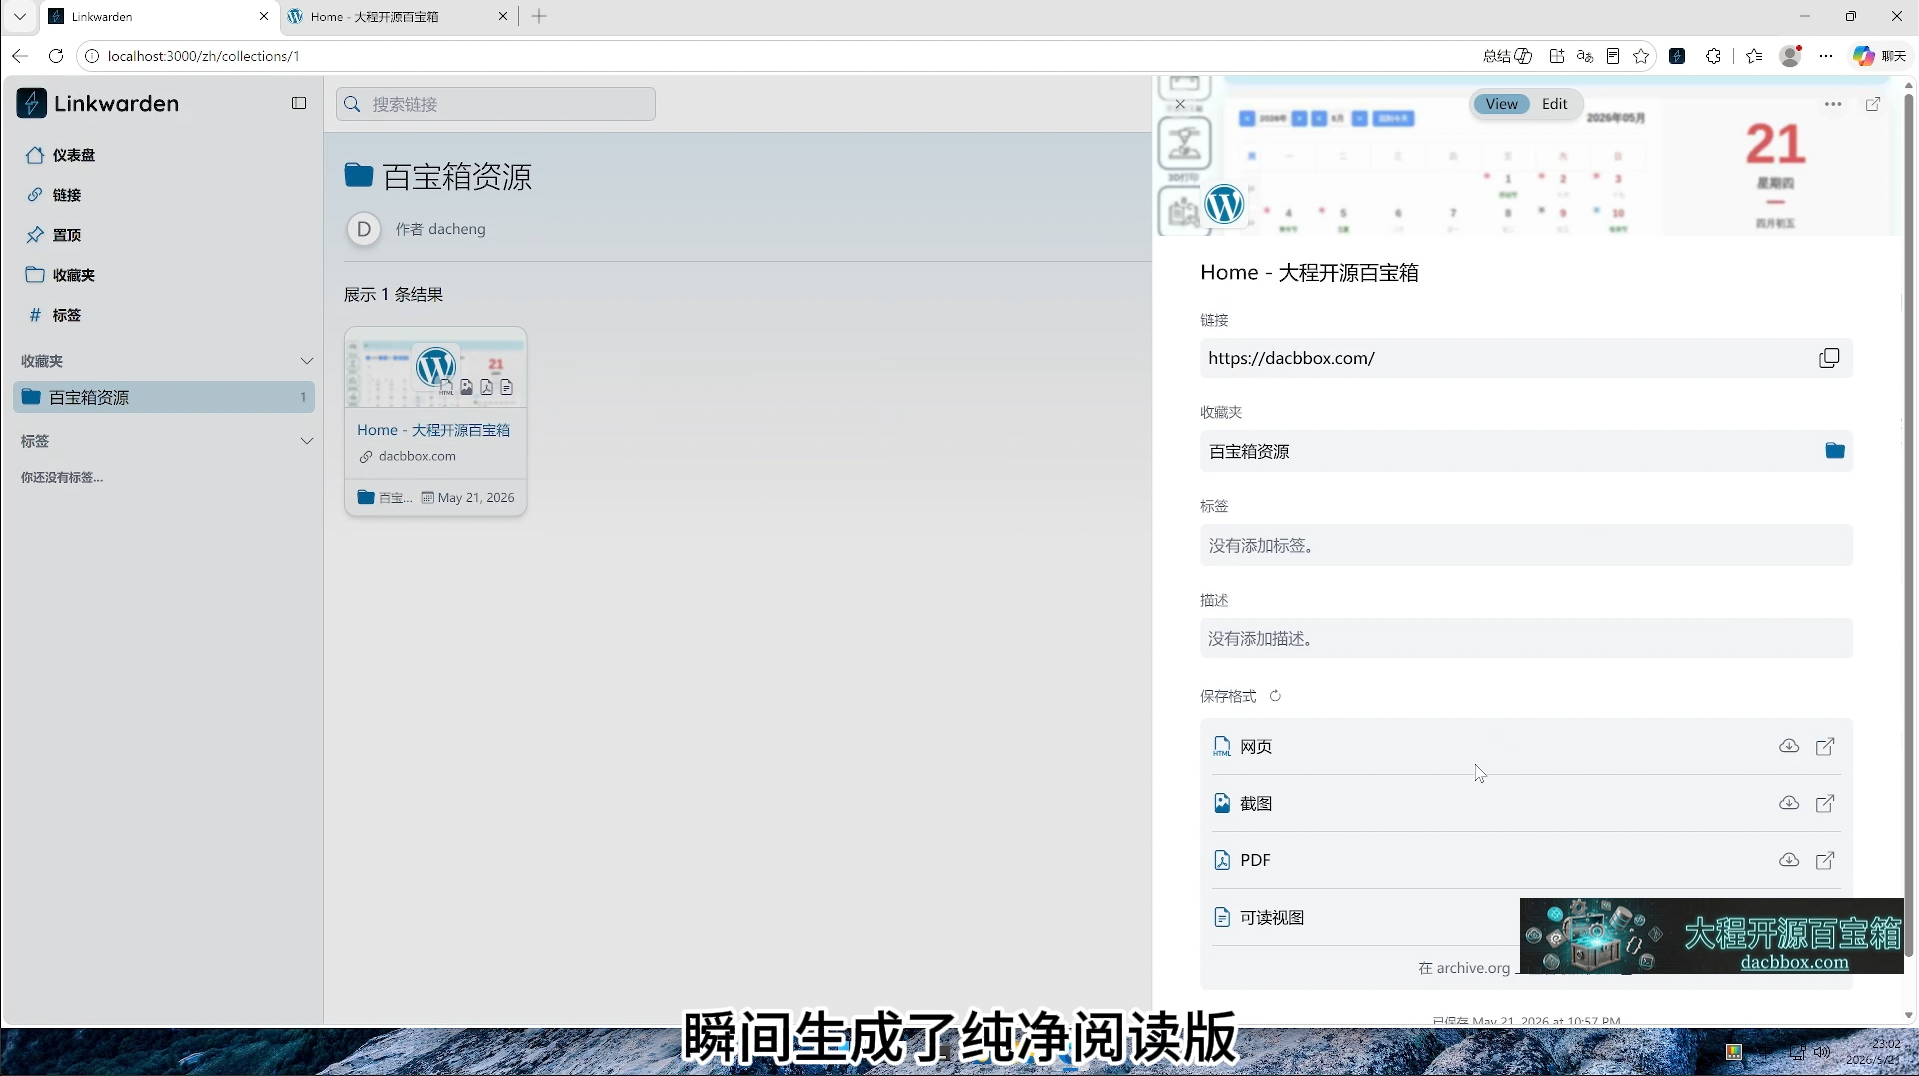
Task: Open the browser favorites list icon
Action: (1754, 56)
